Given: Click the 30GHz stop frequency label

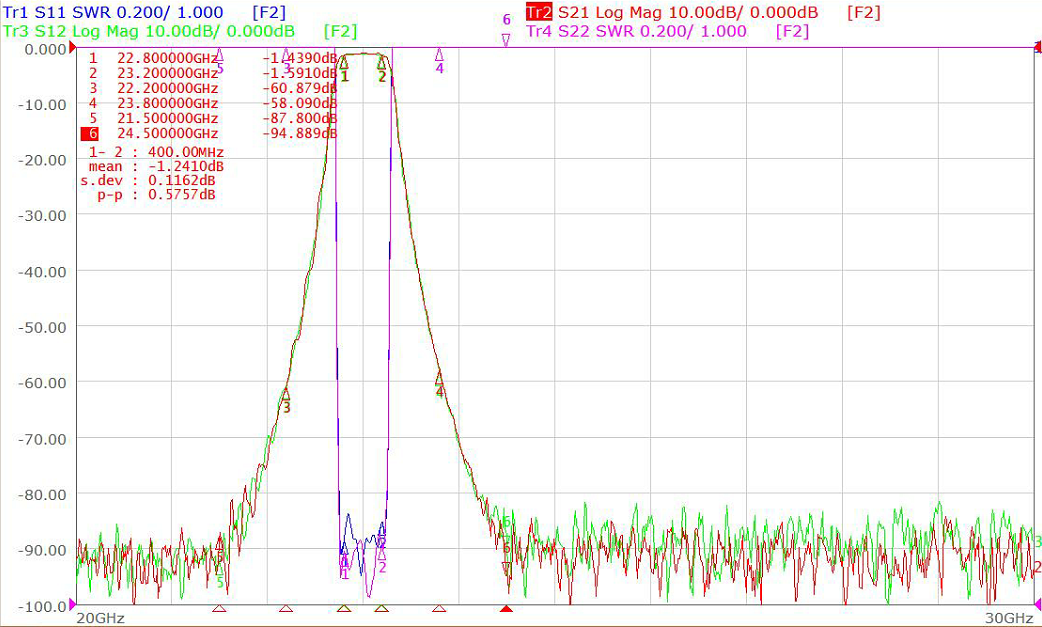Looking at the screenshot, I should pyautogui.click(x=1009, y=618).
